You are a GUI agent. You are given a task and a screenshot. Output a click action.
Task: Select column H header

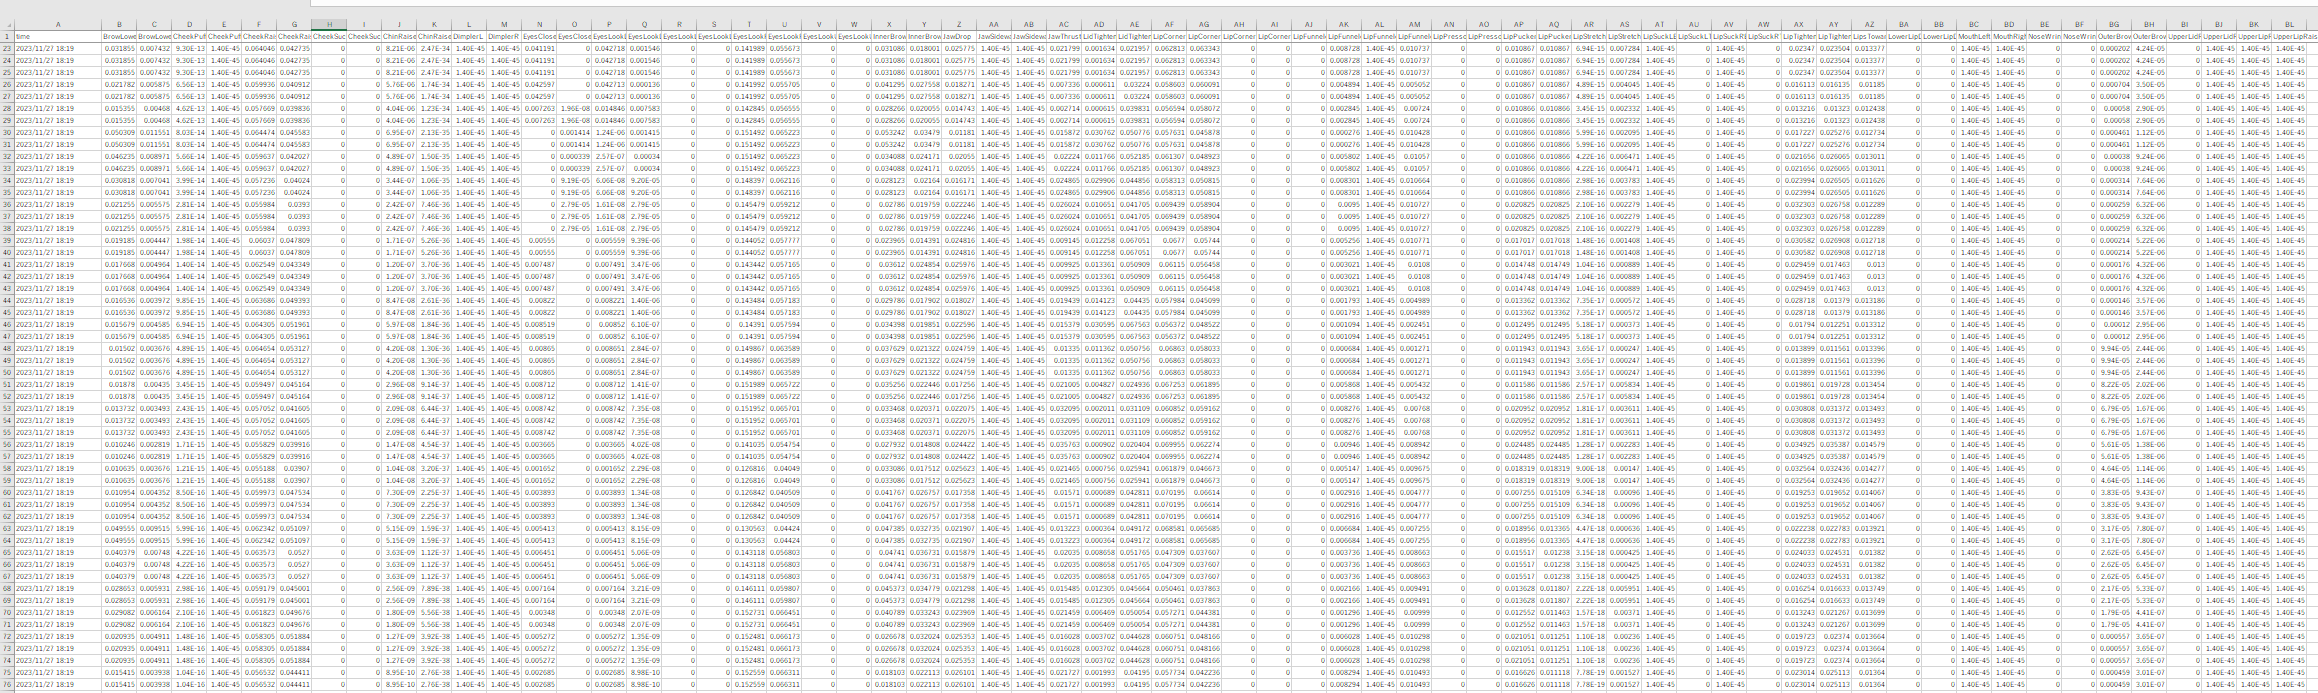[329, 24]
